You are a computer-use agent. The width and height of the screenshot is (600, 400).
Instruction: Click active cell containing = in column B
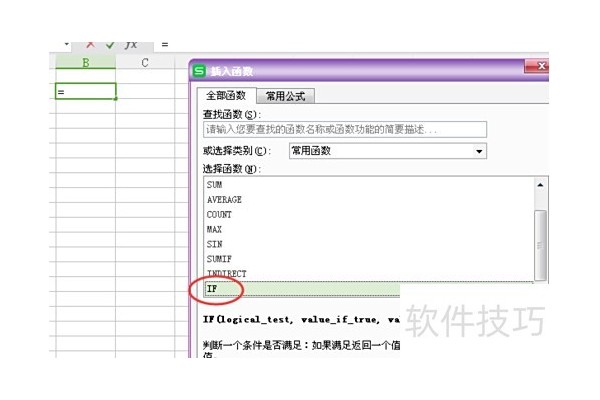86,91
